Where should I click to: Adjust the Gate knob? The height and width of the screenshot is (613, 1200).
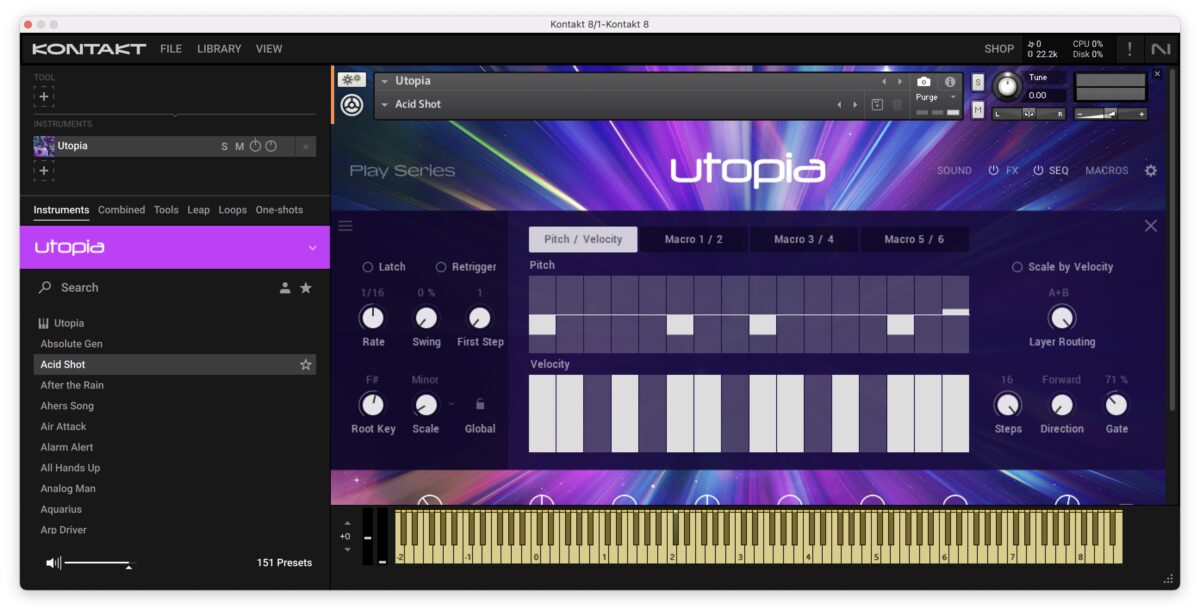coord(1116,405)
